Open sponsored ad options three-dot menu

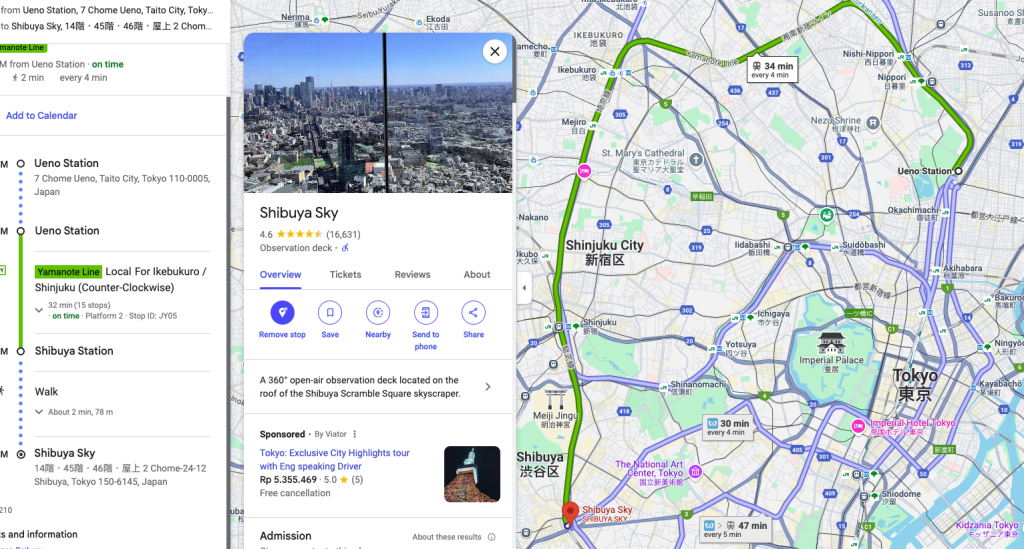(355, 434)
